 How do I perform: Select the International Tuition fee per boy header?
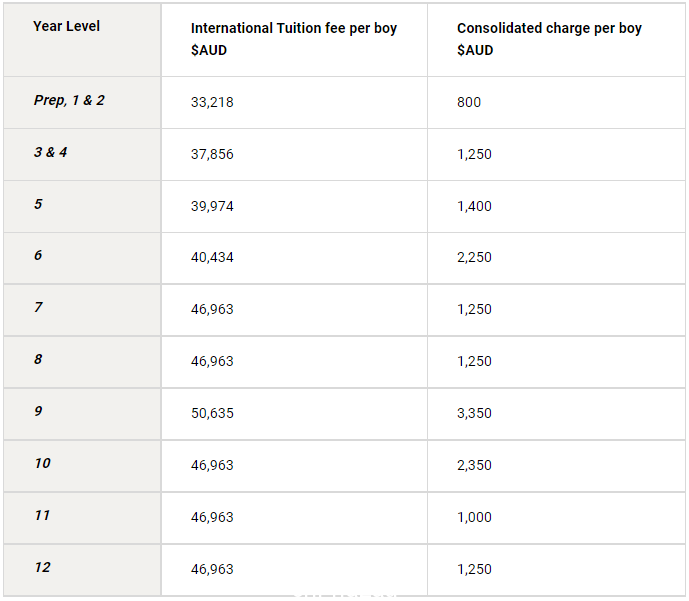tap(294, 39)
